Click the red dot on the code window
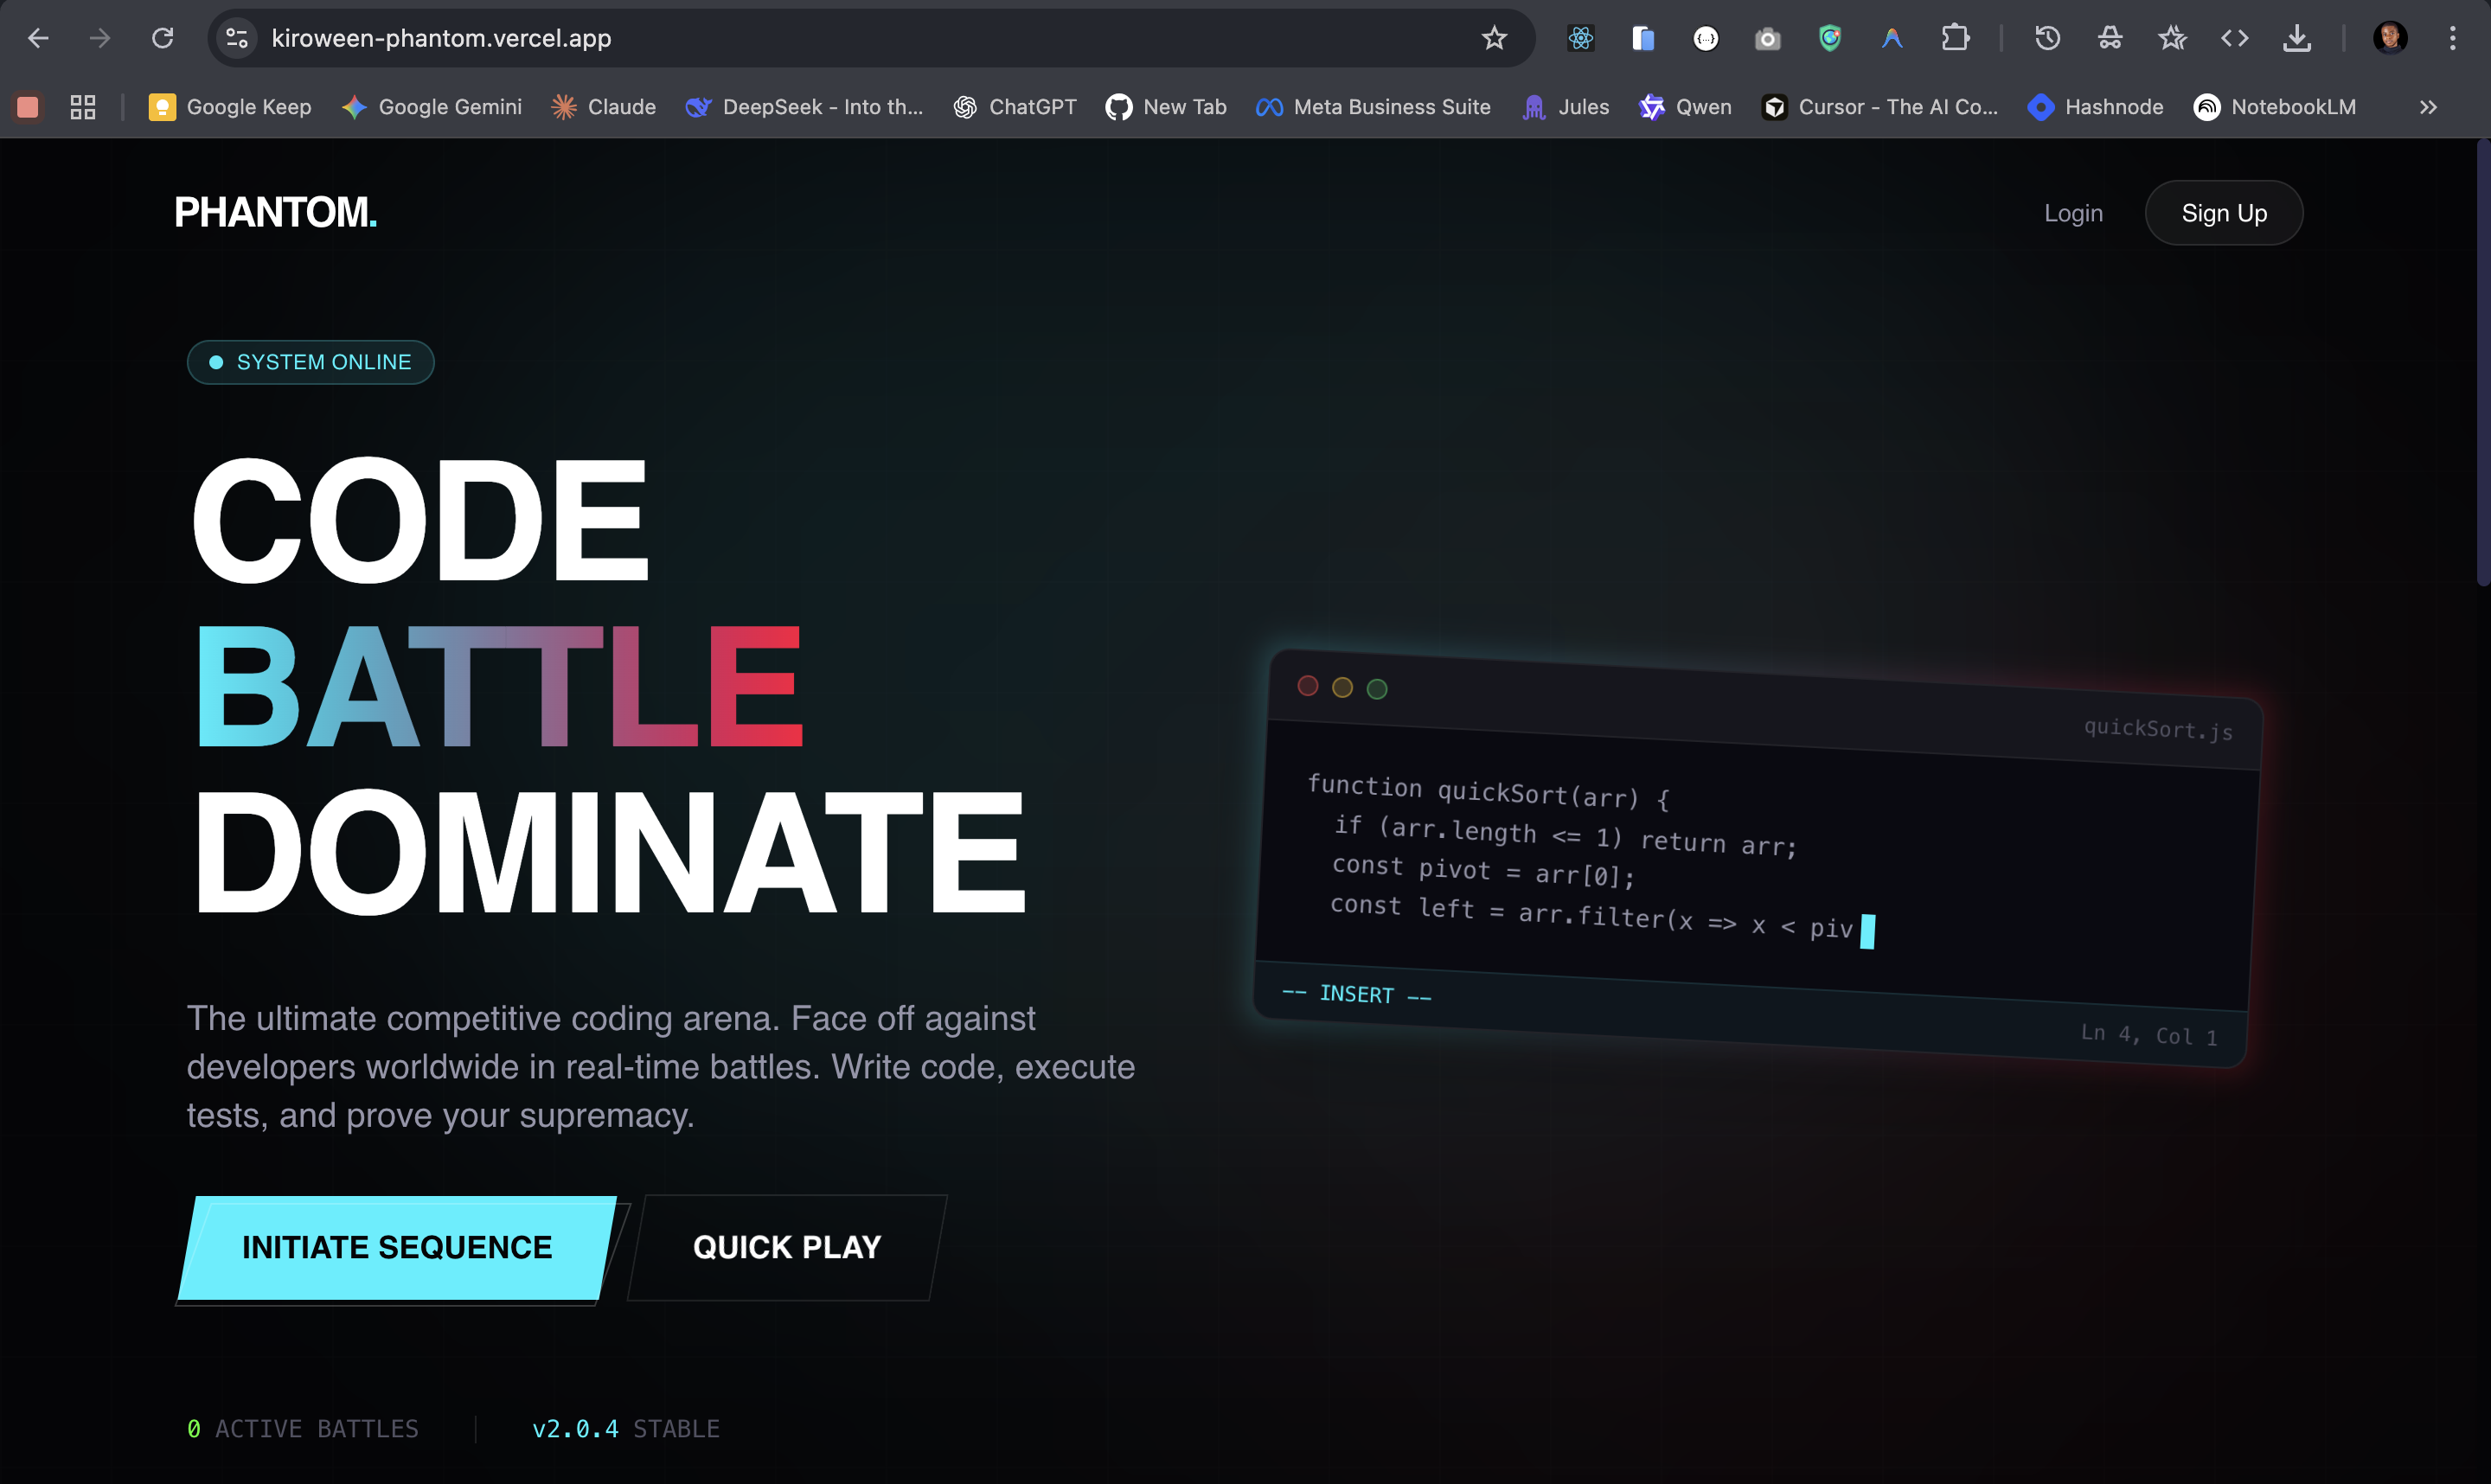 [x=1307, y=685]
